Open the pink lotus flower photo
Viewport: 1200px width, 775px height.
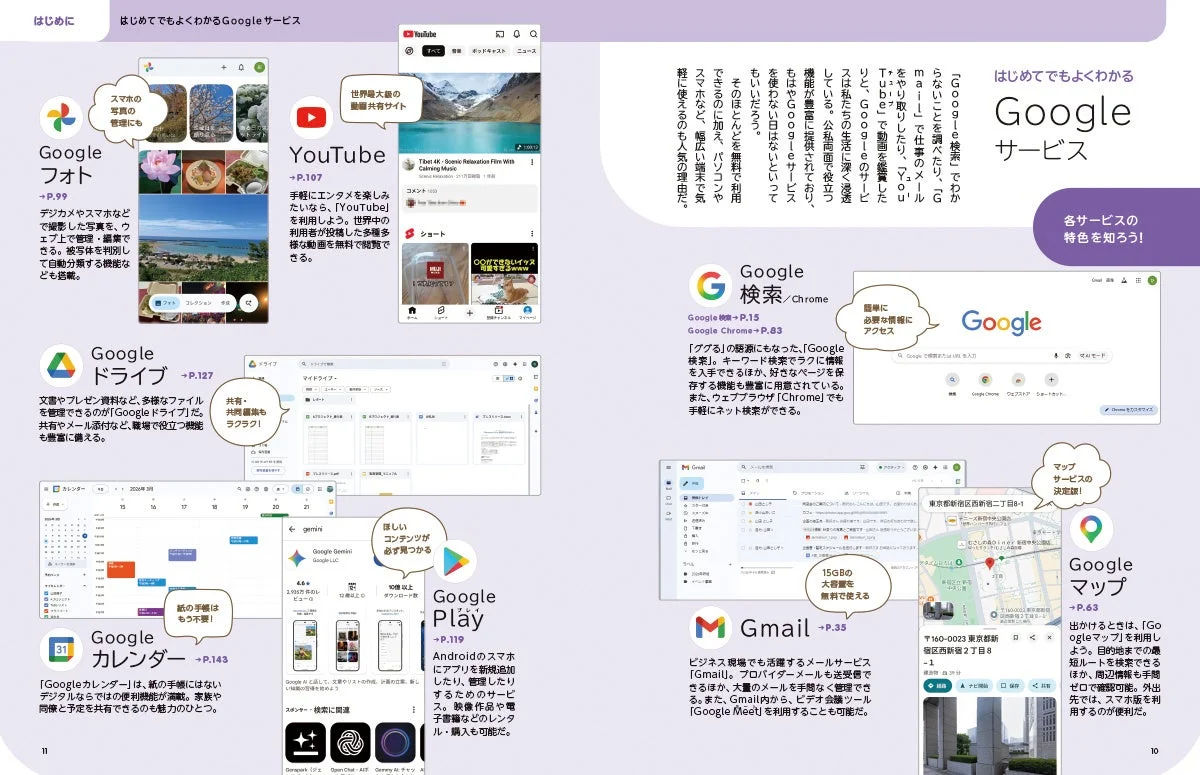(160, 172)
